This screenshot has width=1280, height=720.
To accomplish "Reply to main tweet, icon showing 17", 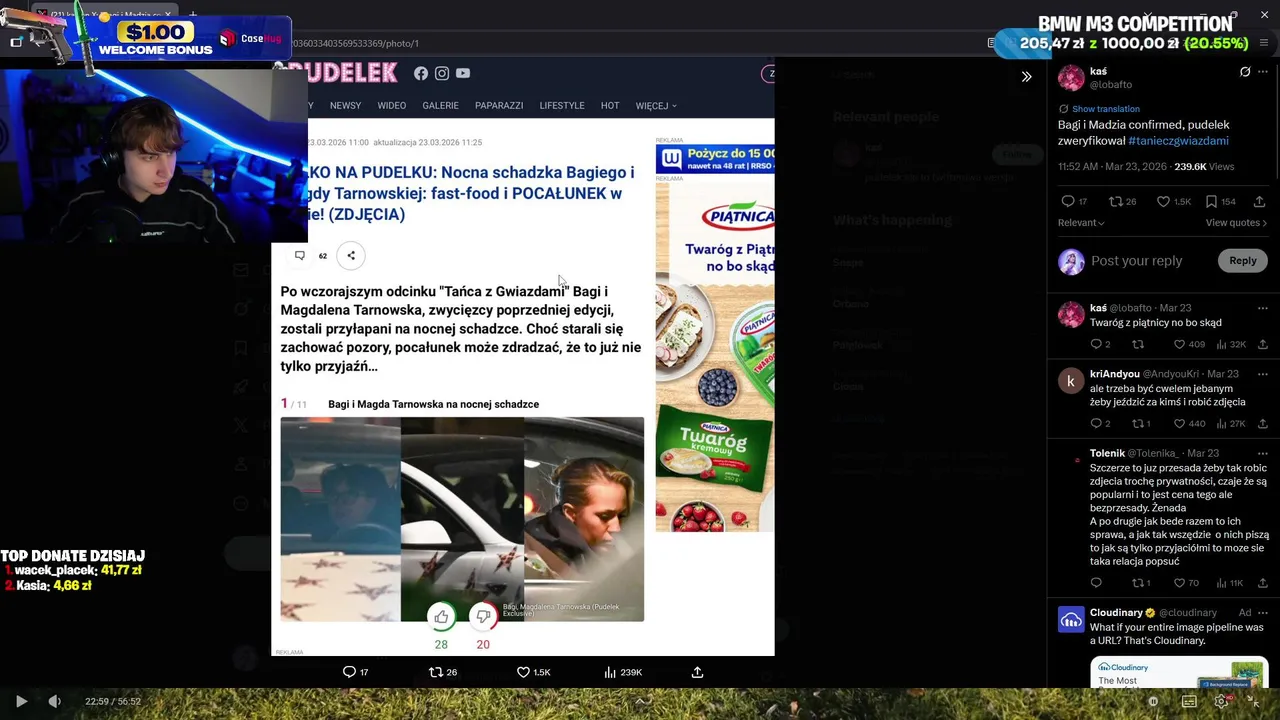I will [1074, 201].
